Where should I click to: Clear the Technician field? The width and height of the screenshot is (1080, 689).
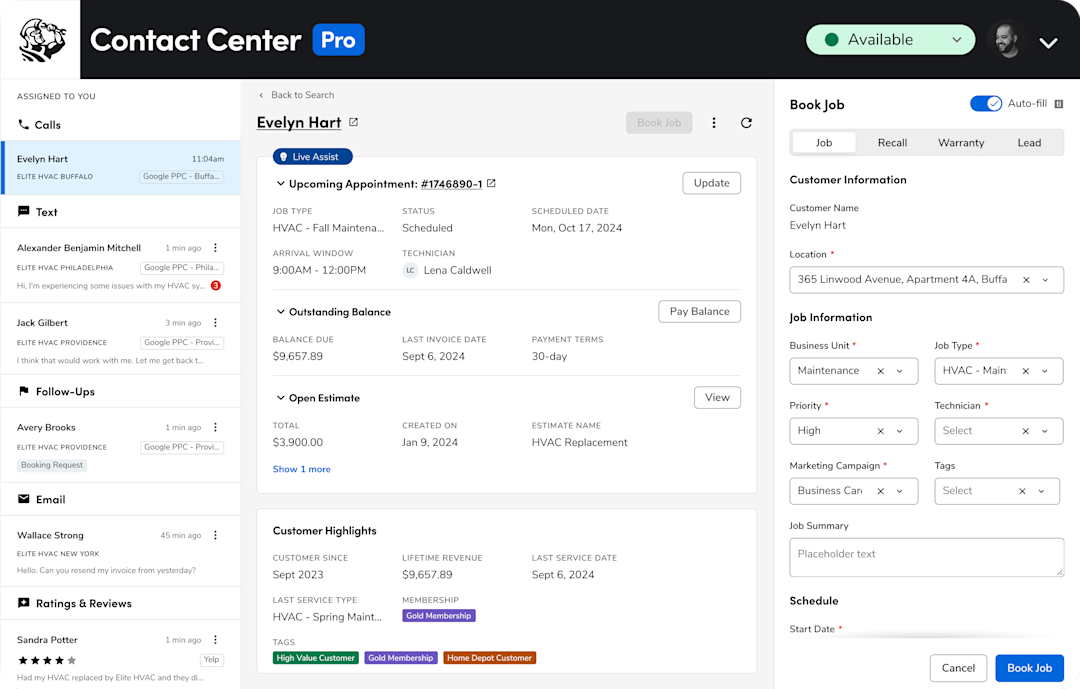pos(1026,431)
